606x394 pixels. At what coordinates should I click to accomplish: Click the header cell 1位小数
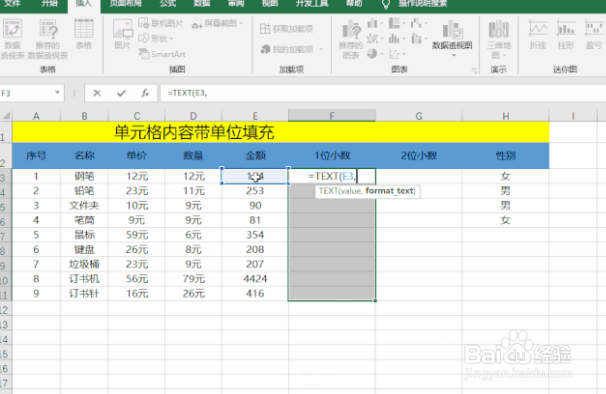click(x=332, y=155)
